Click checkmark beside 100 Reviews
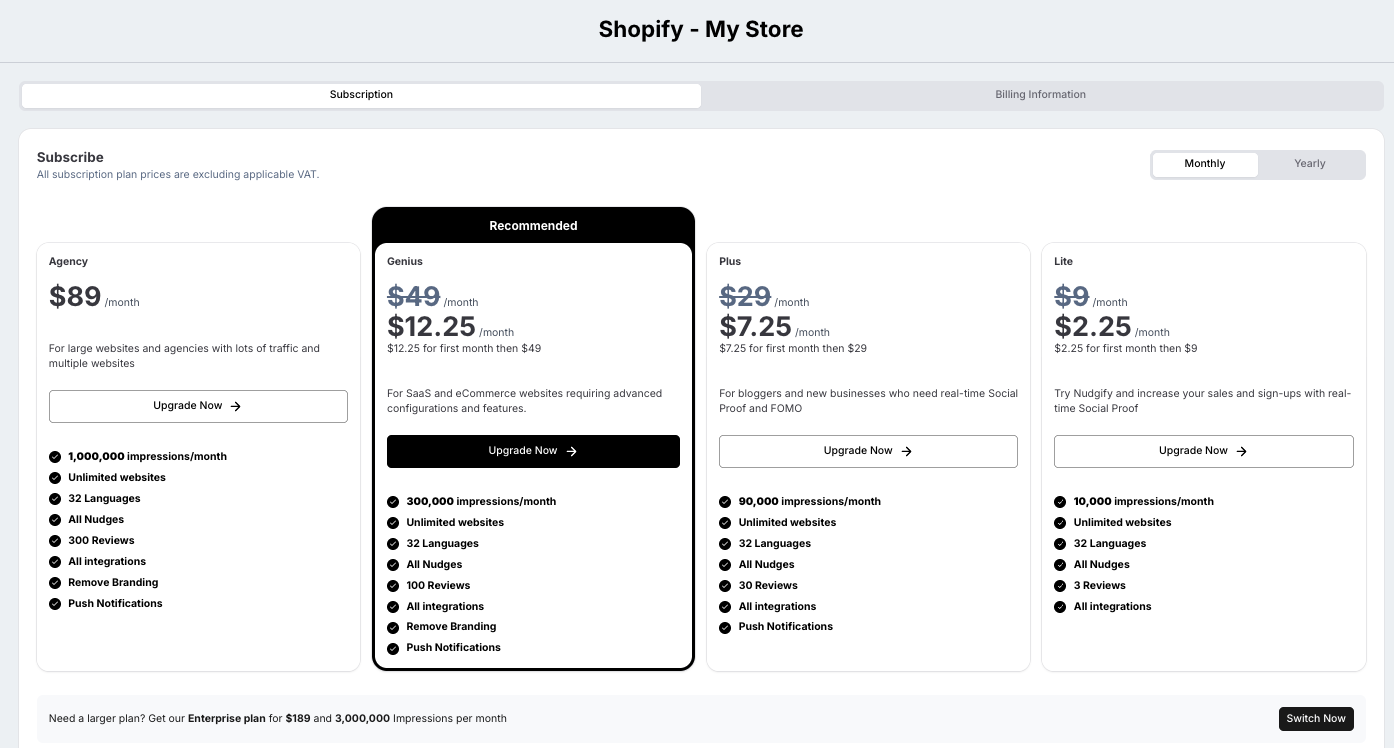This screenshot has height=748, width=1394. tap(393, 586)
